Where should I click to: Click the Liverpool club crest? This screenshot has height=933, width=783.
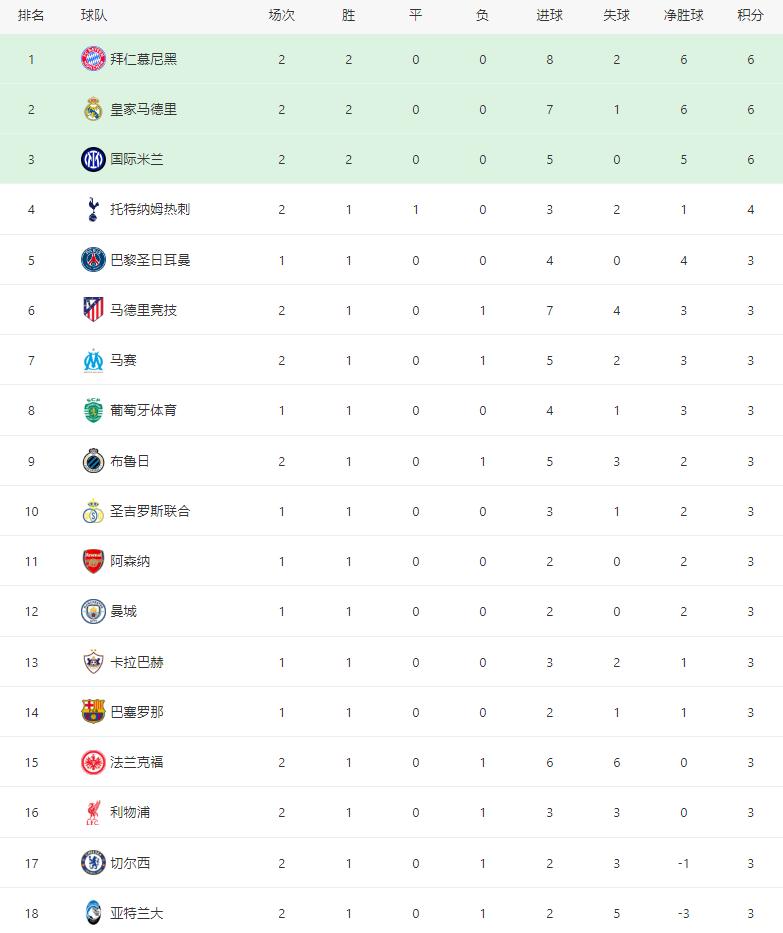pos(93,812)
